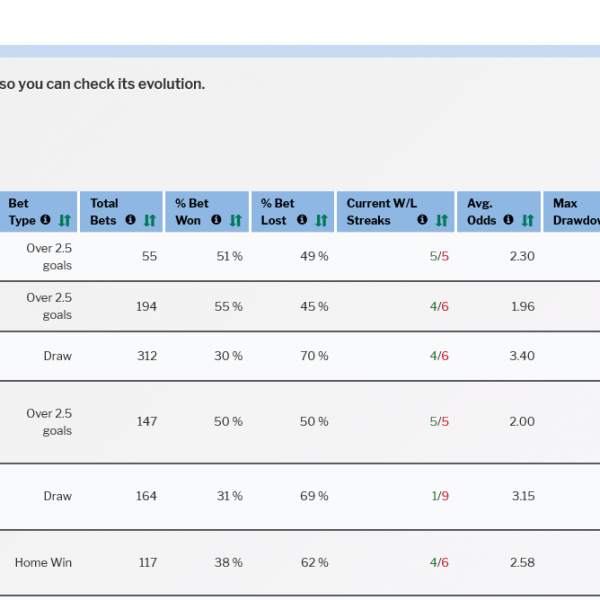Show info for Current W/L Streaks
Screen dimensions: 600x600
(x=422, y=220)
